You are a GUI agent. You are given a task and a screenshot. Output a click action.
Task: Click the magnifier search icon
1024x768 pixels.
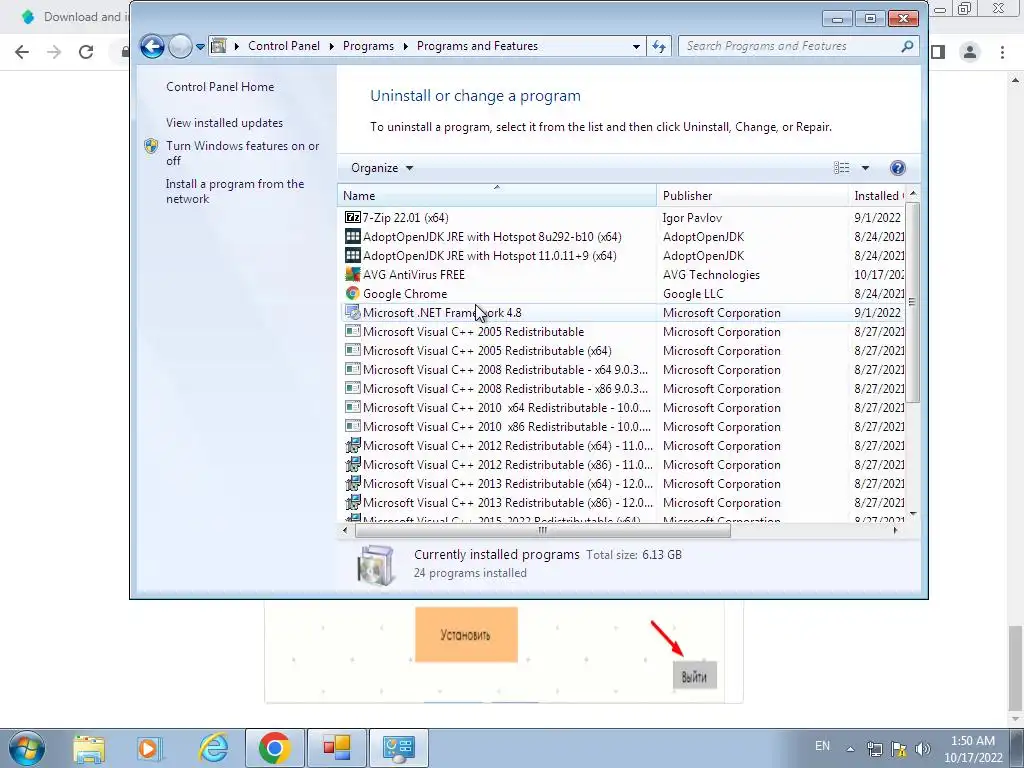[907, 46]
